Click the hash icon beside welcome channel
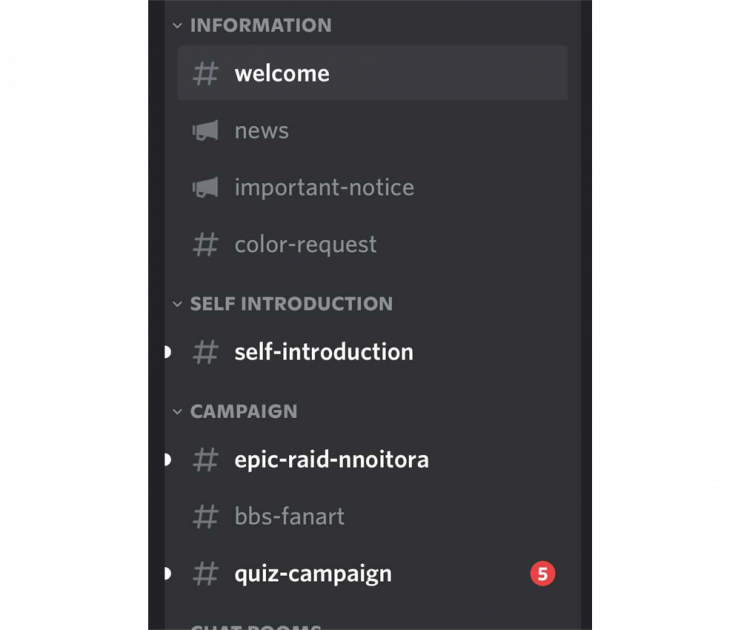This screenshot has width=741, height=630. point(205,73)
